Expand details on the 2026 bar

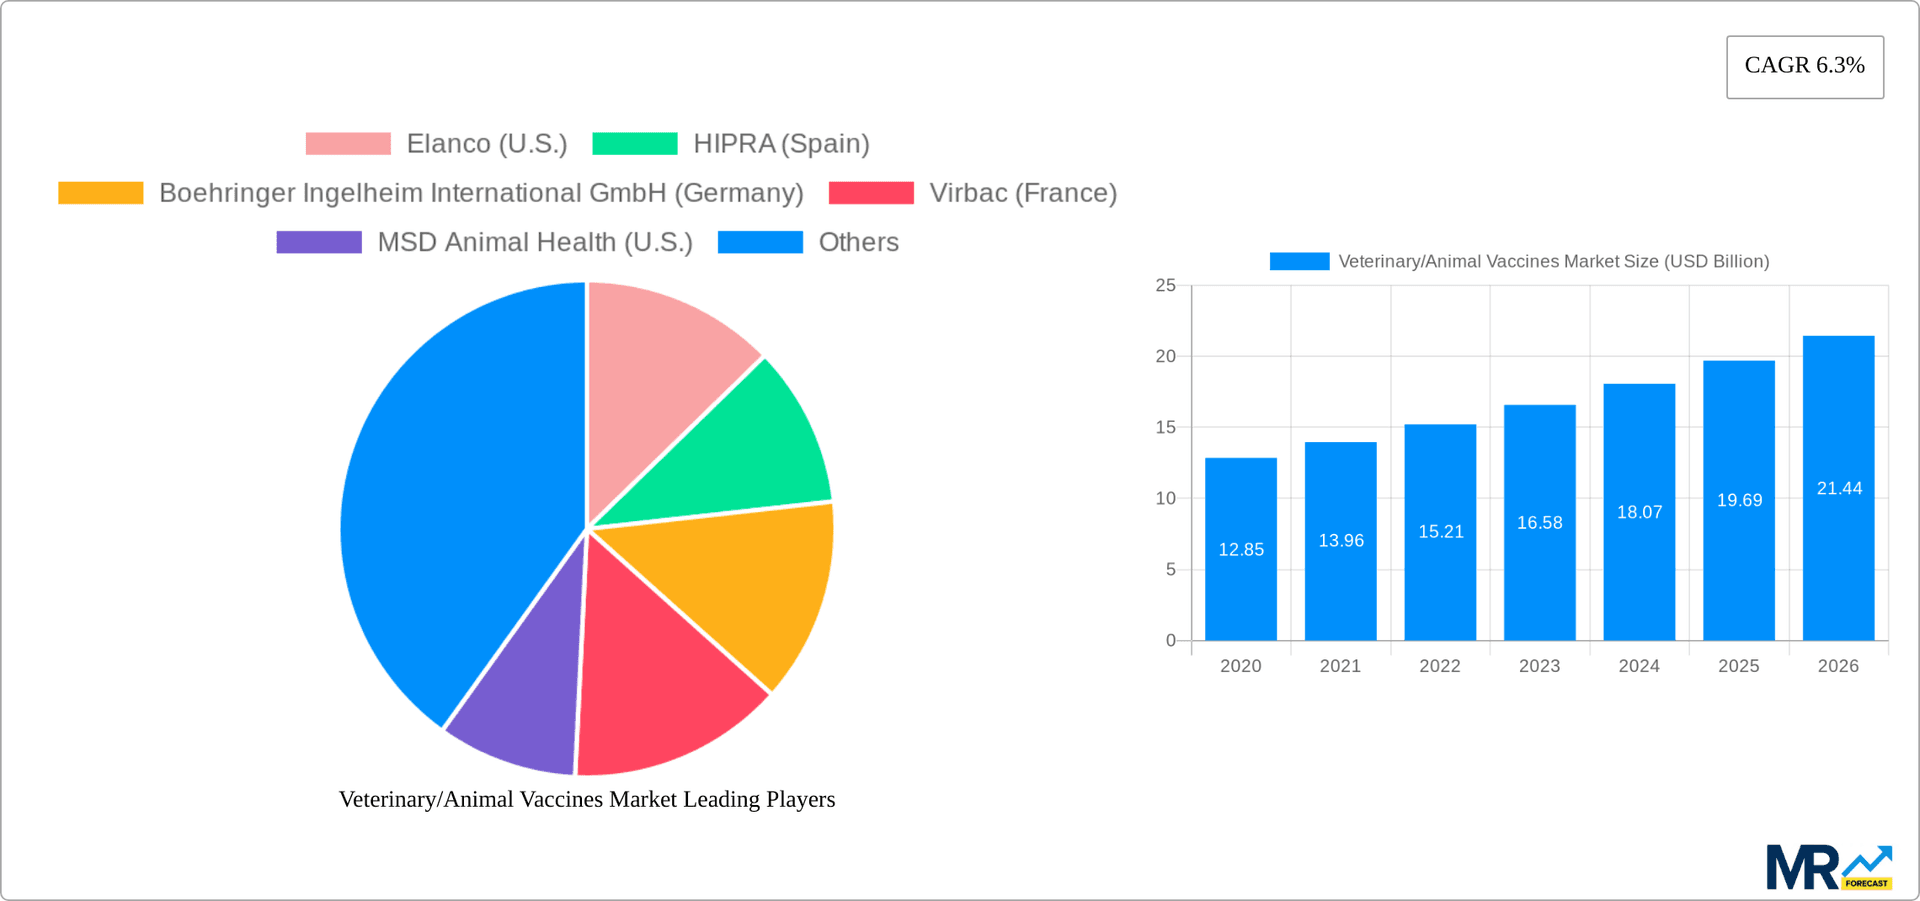pyautogui.click(x=1838, y=480)
